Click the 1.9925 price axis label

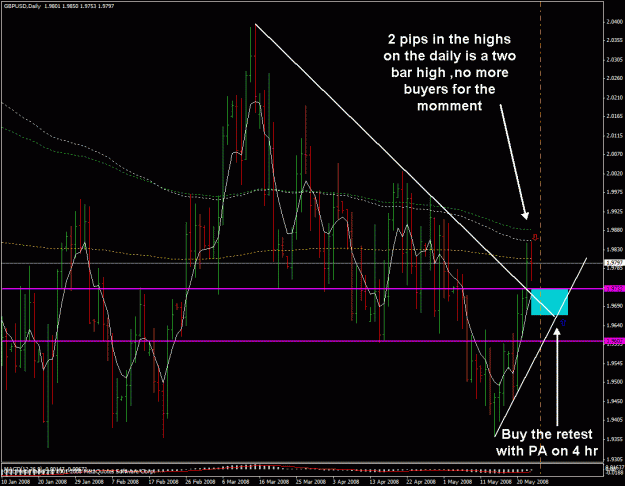(x=614, y=211)
